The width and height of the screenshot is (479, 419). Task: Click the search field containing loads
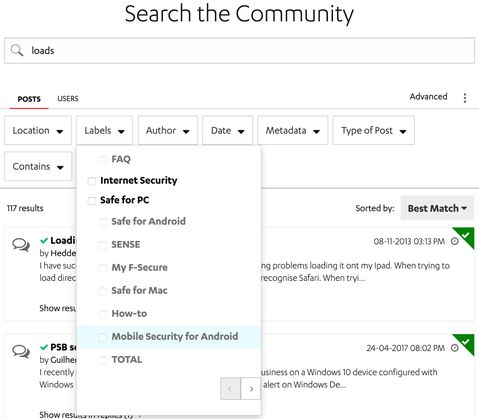[239, 51]
